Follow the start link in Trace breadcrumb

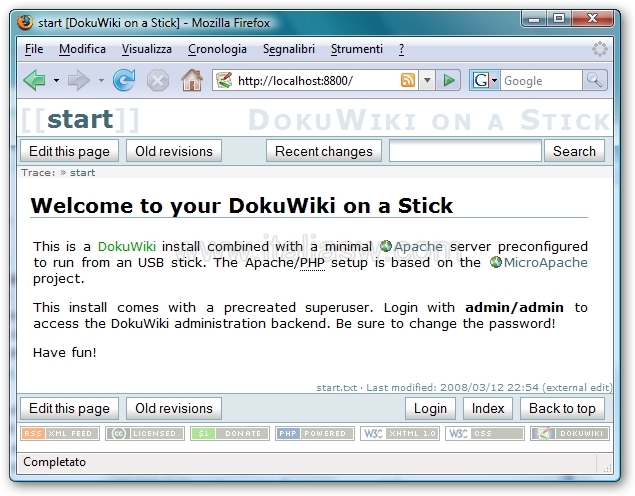(x=83, y=172)
